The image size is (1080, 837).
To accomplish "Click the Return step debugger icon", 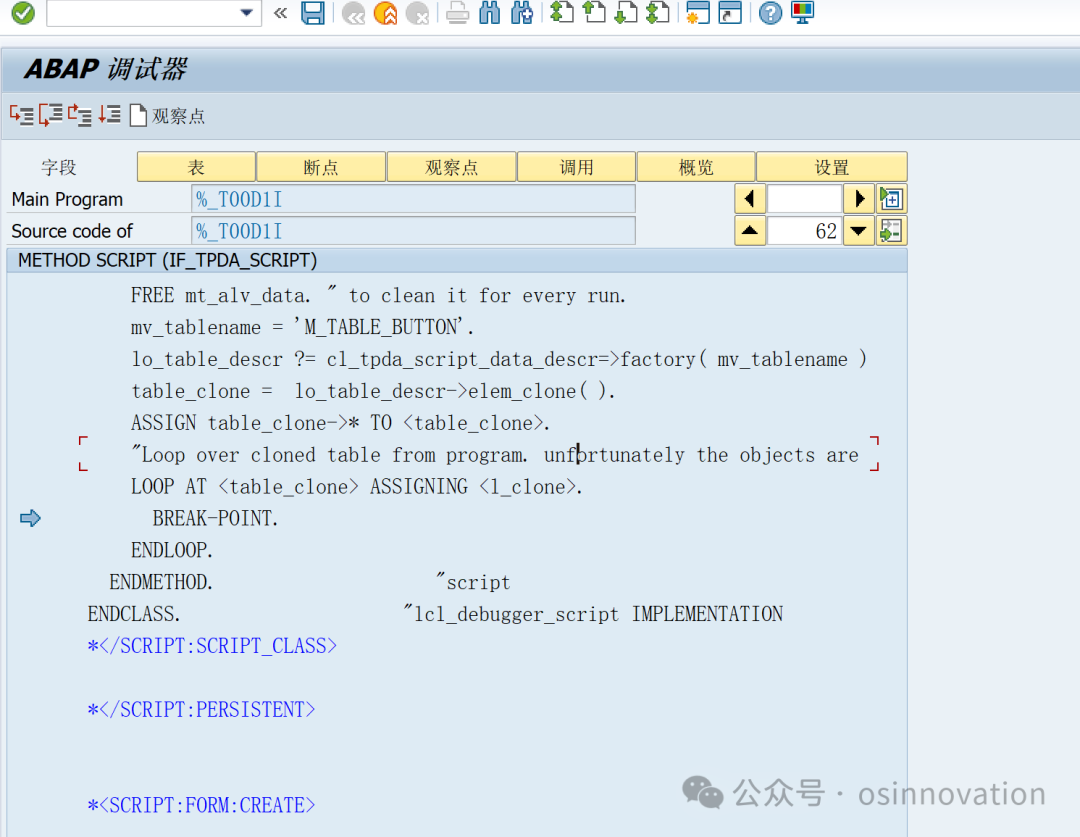I will point(79,115).
